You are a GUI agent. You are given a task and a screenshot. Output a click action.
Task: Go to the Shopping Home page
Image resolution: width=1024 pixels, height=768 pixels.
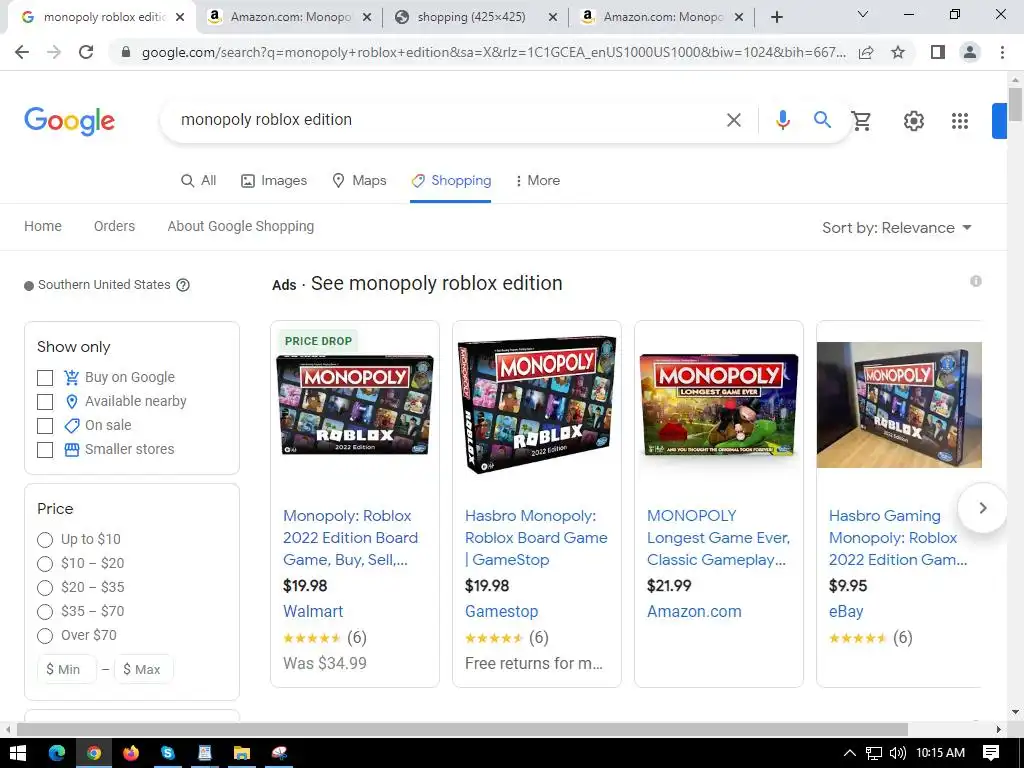pos(43,226)
